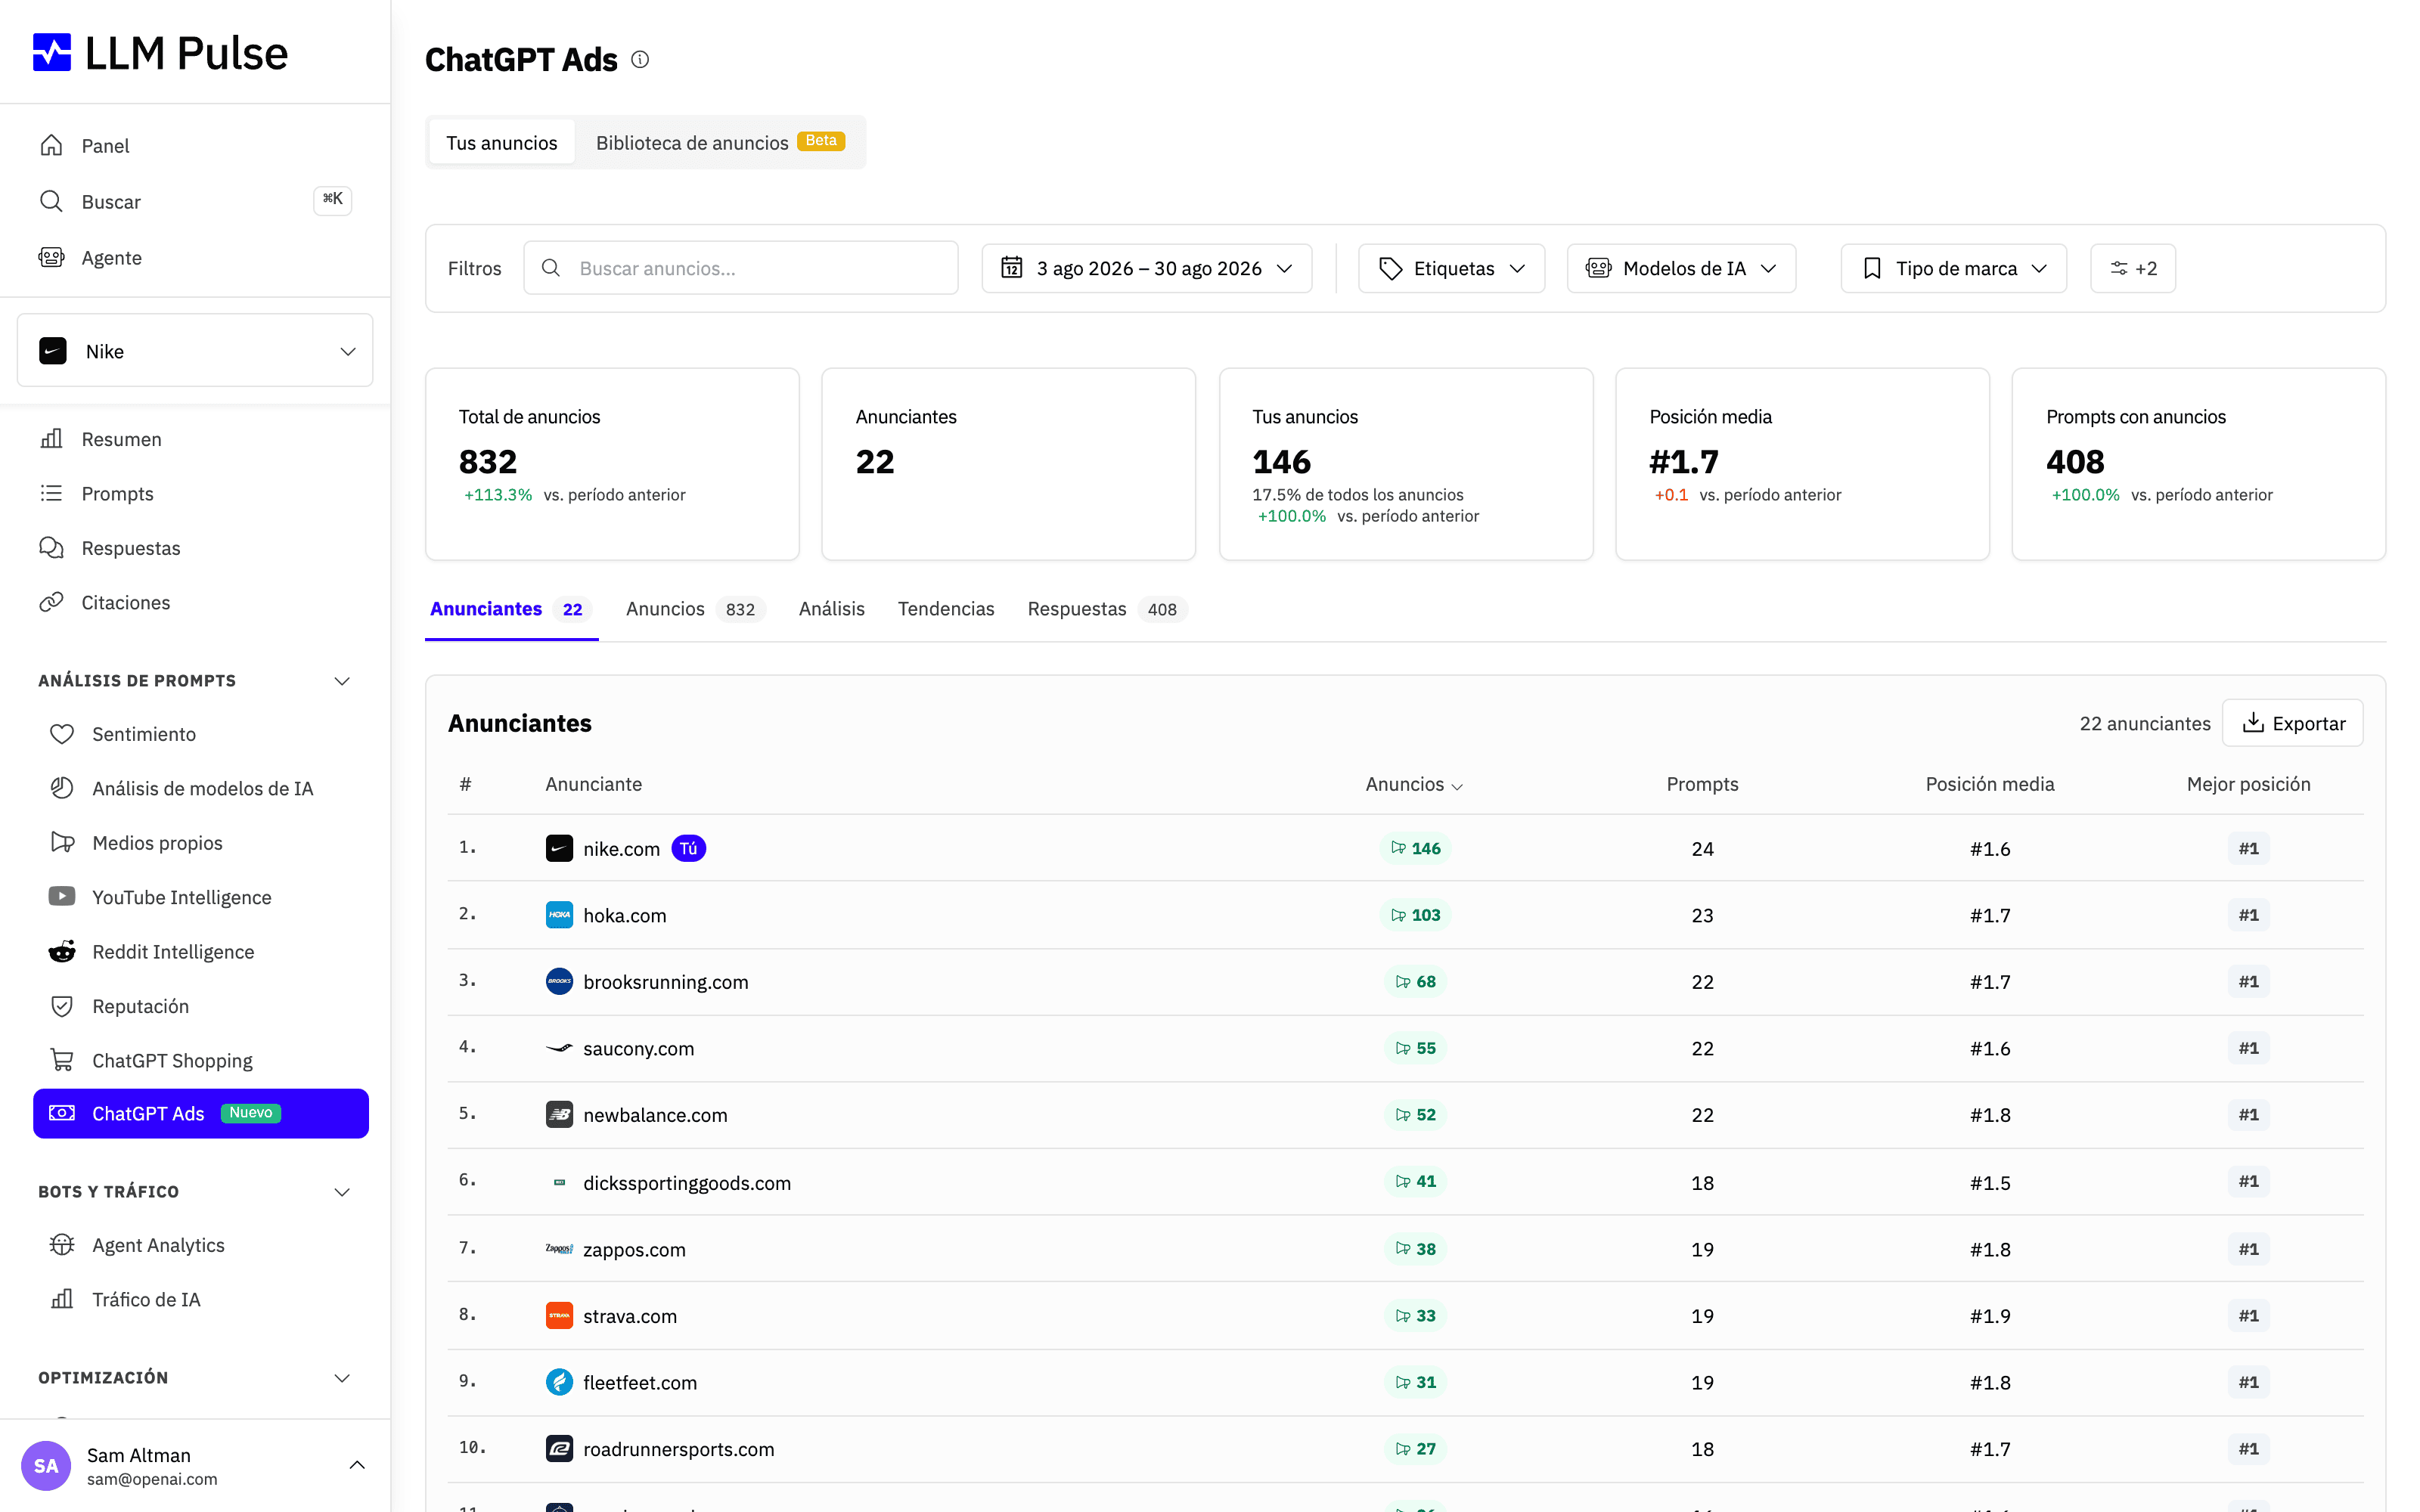Viewport: 2420px width, 1512px height.
Task: Open the Nike brand selector dropdown
Action: pos(195,351)
